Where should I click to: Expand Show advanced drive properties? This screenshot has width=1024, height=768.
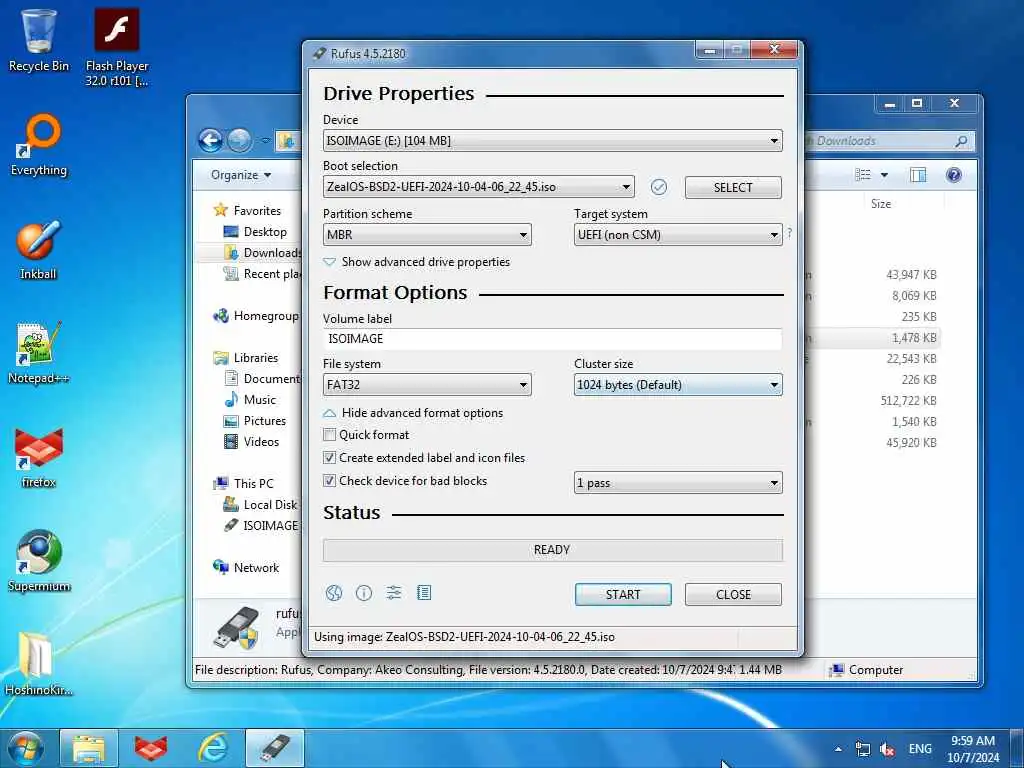pyautogui.click(x=417, y=262)
